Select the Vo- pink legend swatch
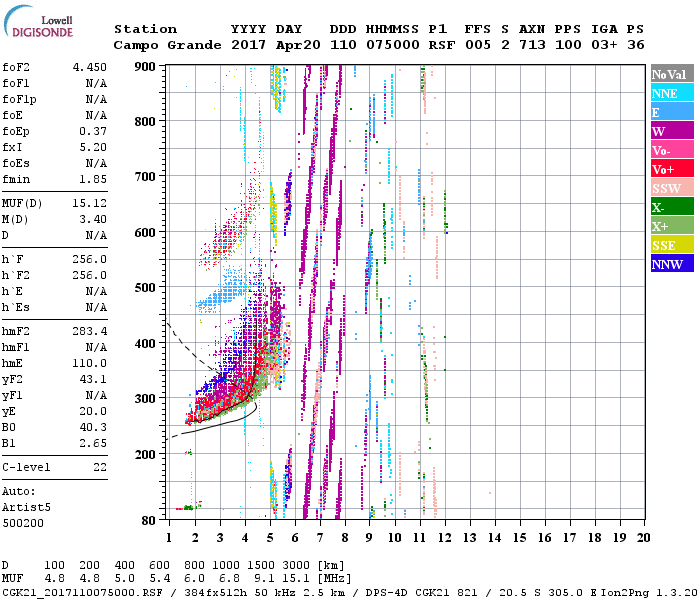 point(672,150)
